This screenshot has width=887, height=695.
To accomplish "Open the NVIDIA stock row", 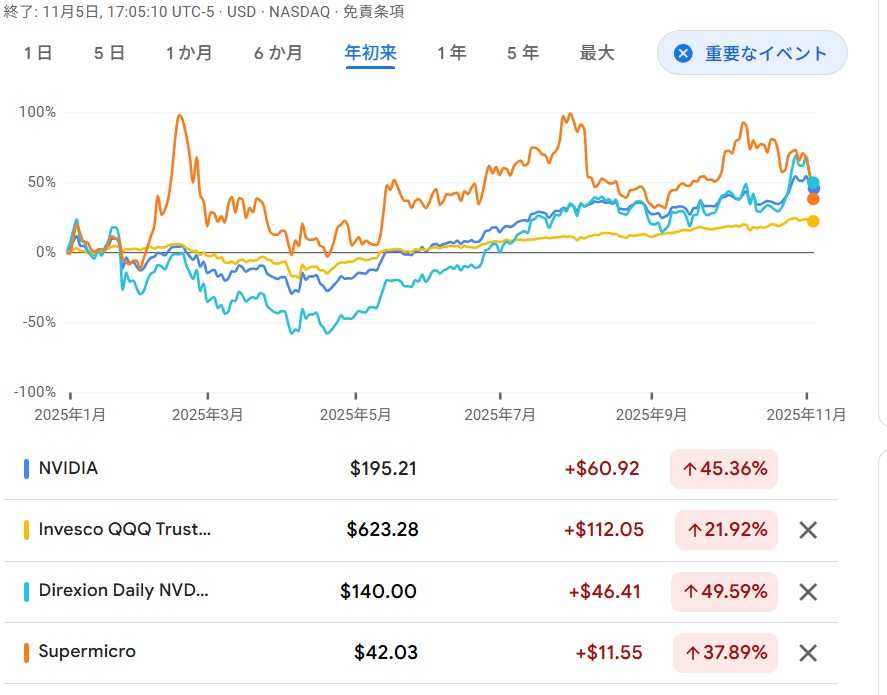I will coord(69,468).
